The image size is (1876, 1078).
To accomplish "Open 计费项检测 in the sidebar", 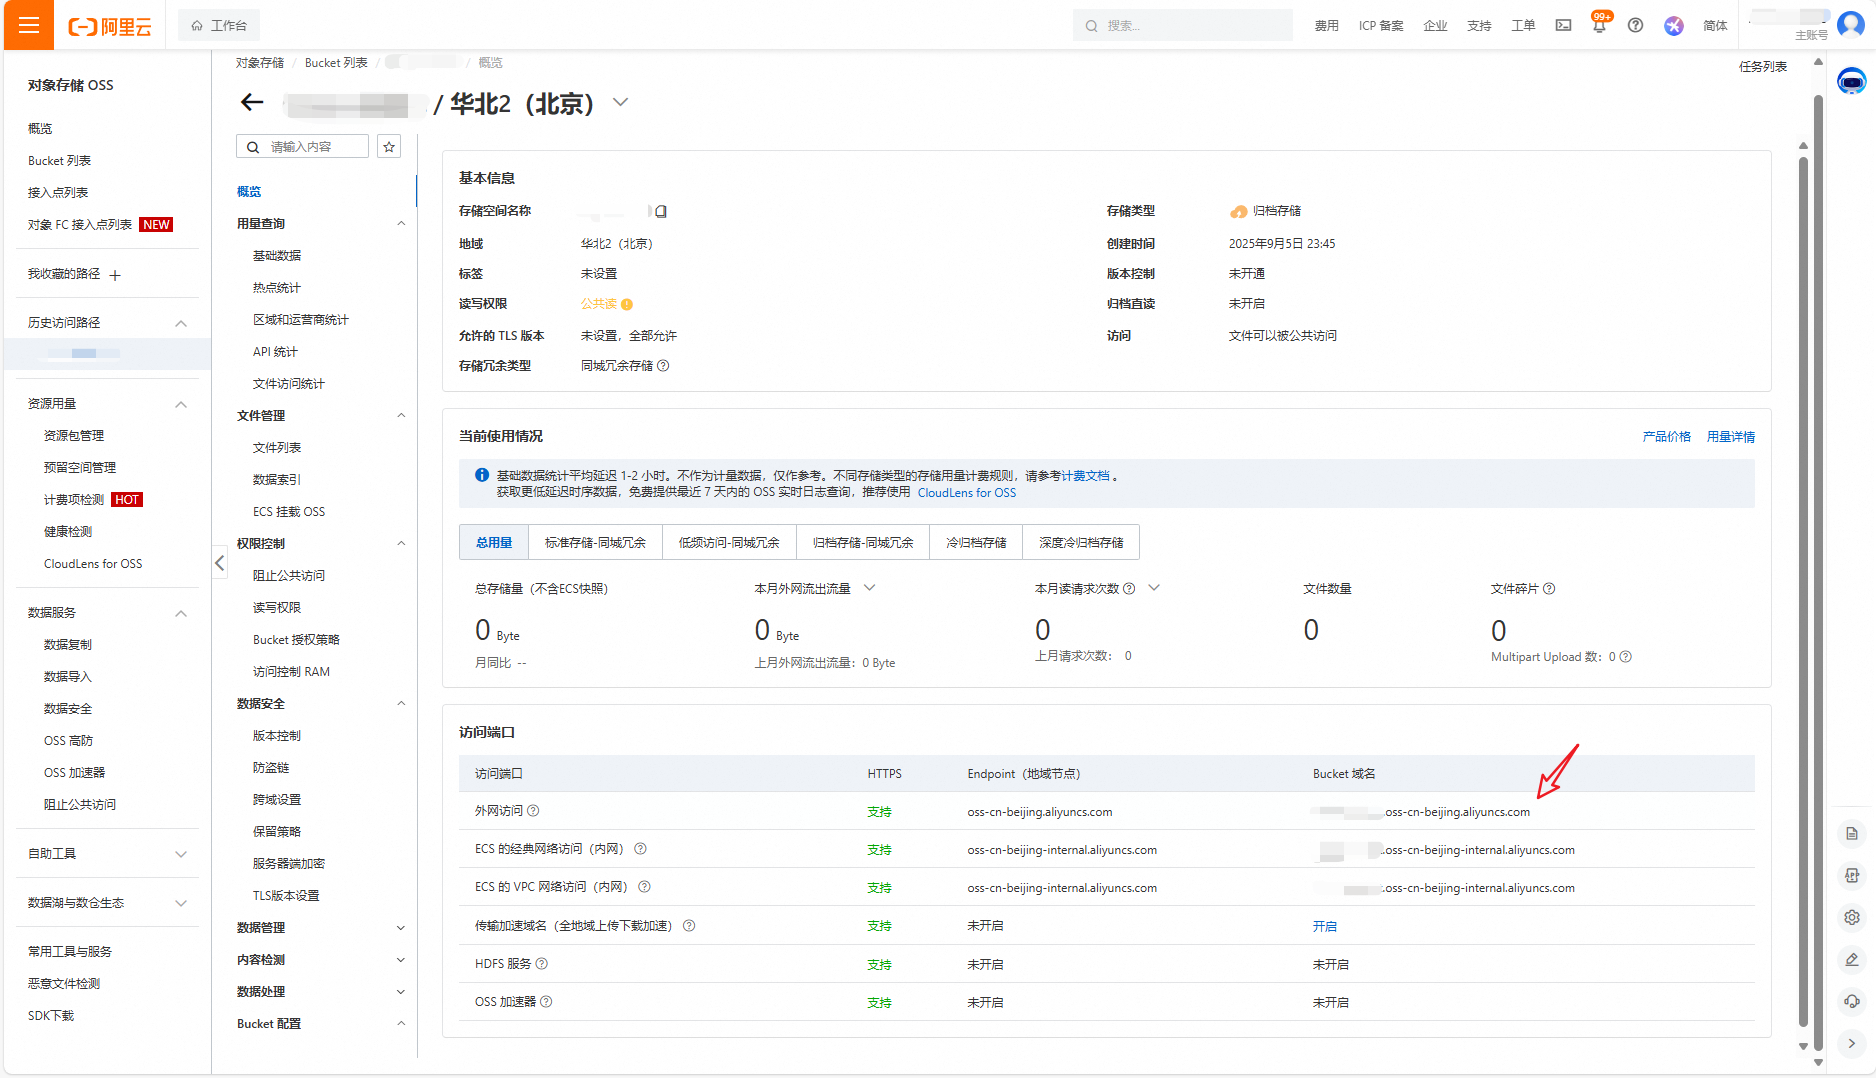I will tap(74, 500).
